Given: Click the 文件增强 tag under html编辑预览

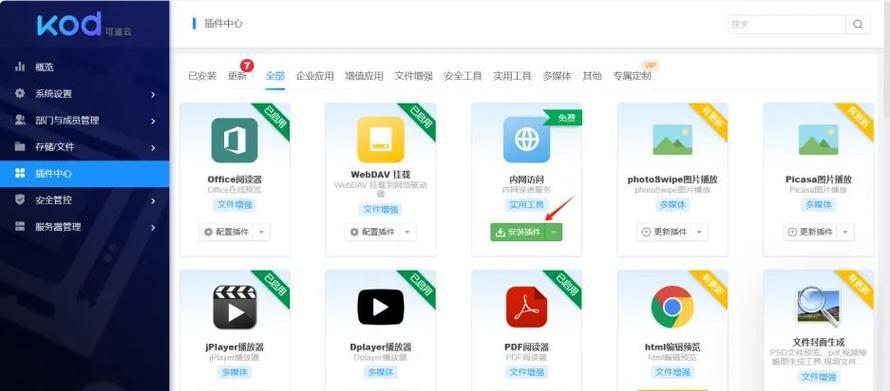Looking at the screenshot, I should click(x=672, y=372).
